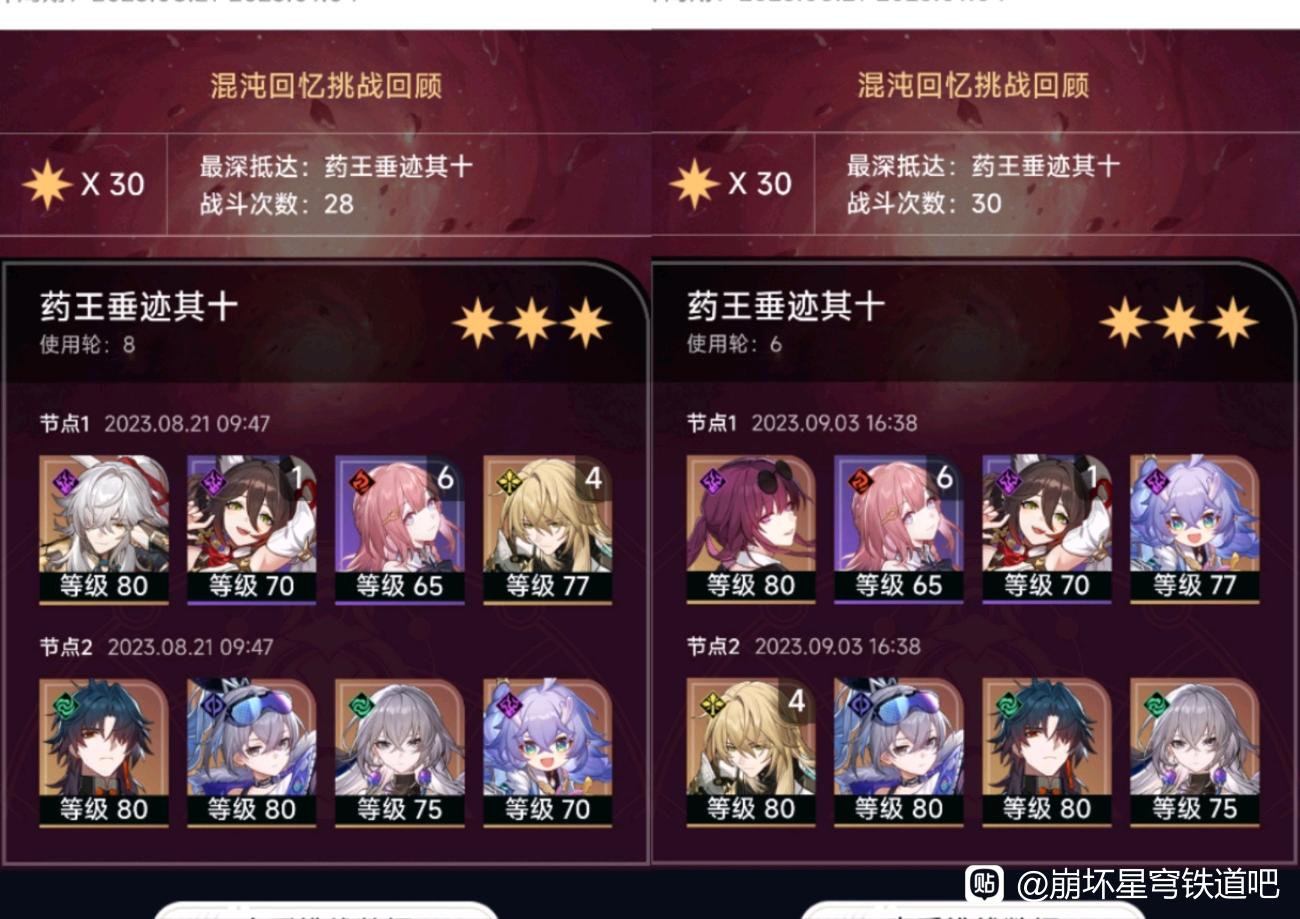Click three-star rating of 使用轮：8 record
The image size is (1300, 919).
[x=531, y=323]
